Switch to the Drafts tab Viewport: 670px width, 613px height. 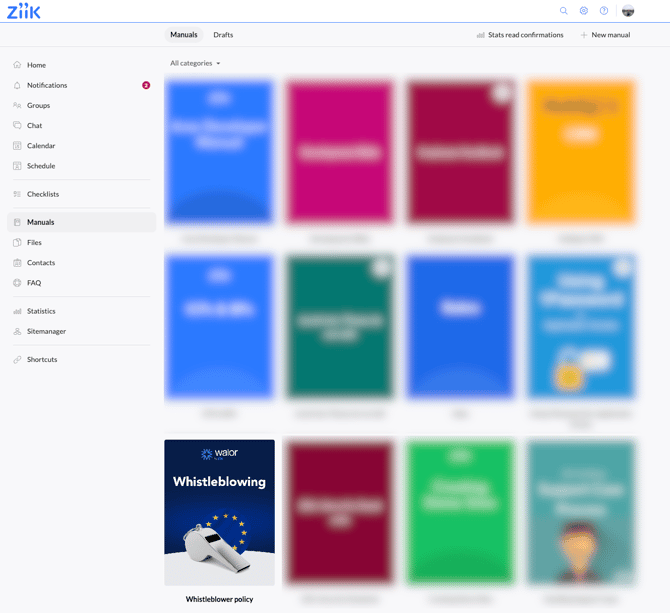223,35
